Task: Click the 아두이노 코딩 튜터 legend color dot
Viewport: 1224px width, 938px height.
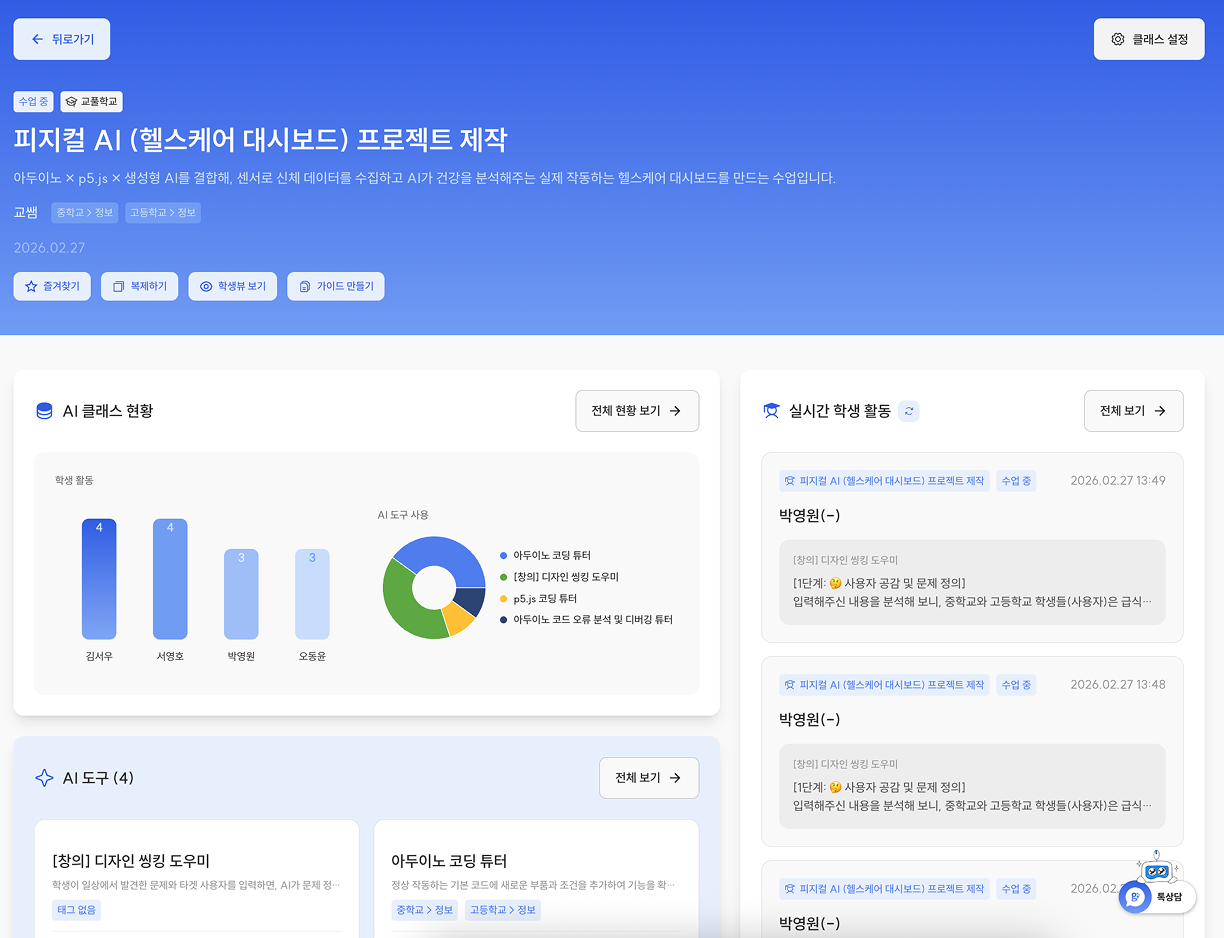Action: click(x=503, y=556)
